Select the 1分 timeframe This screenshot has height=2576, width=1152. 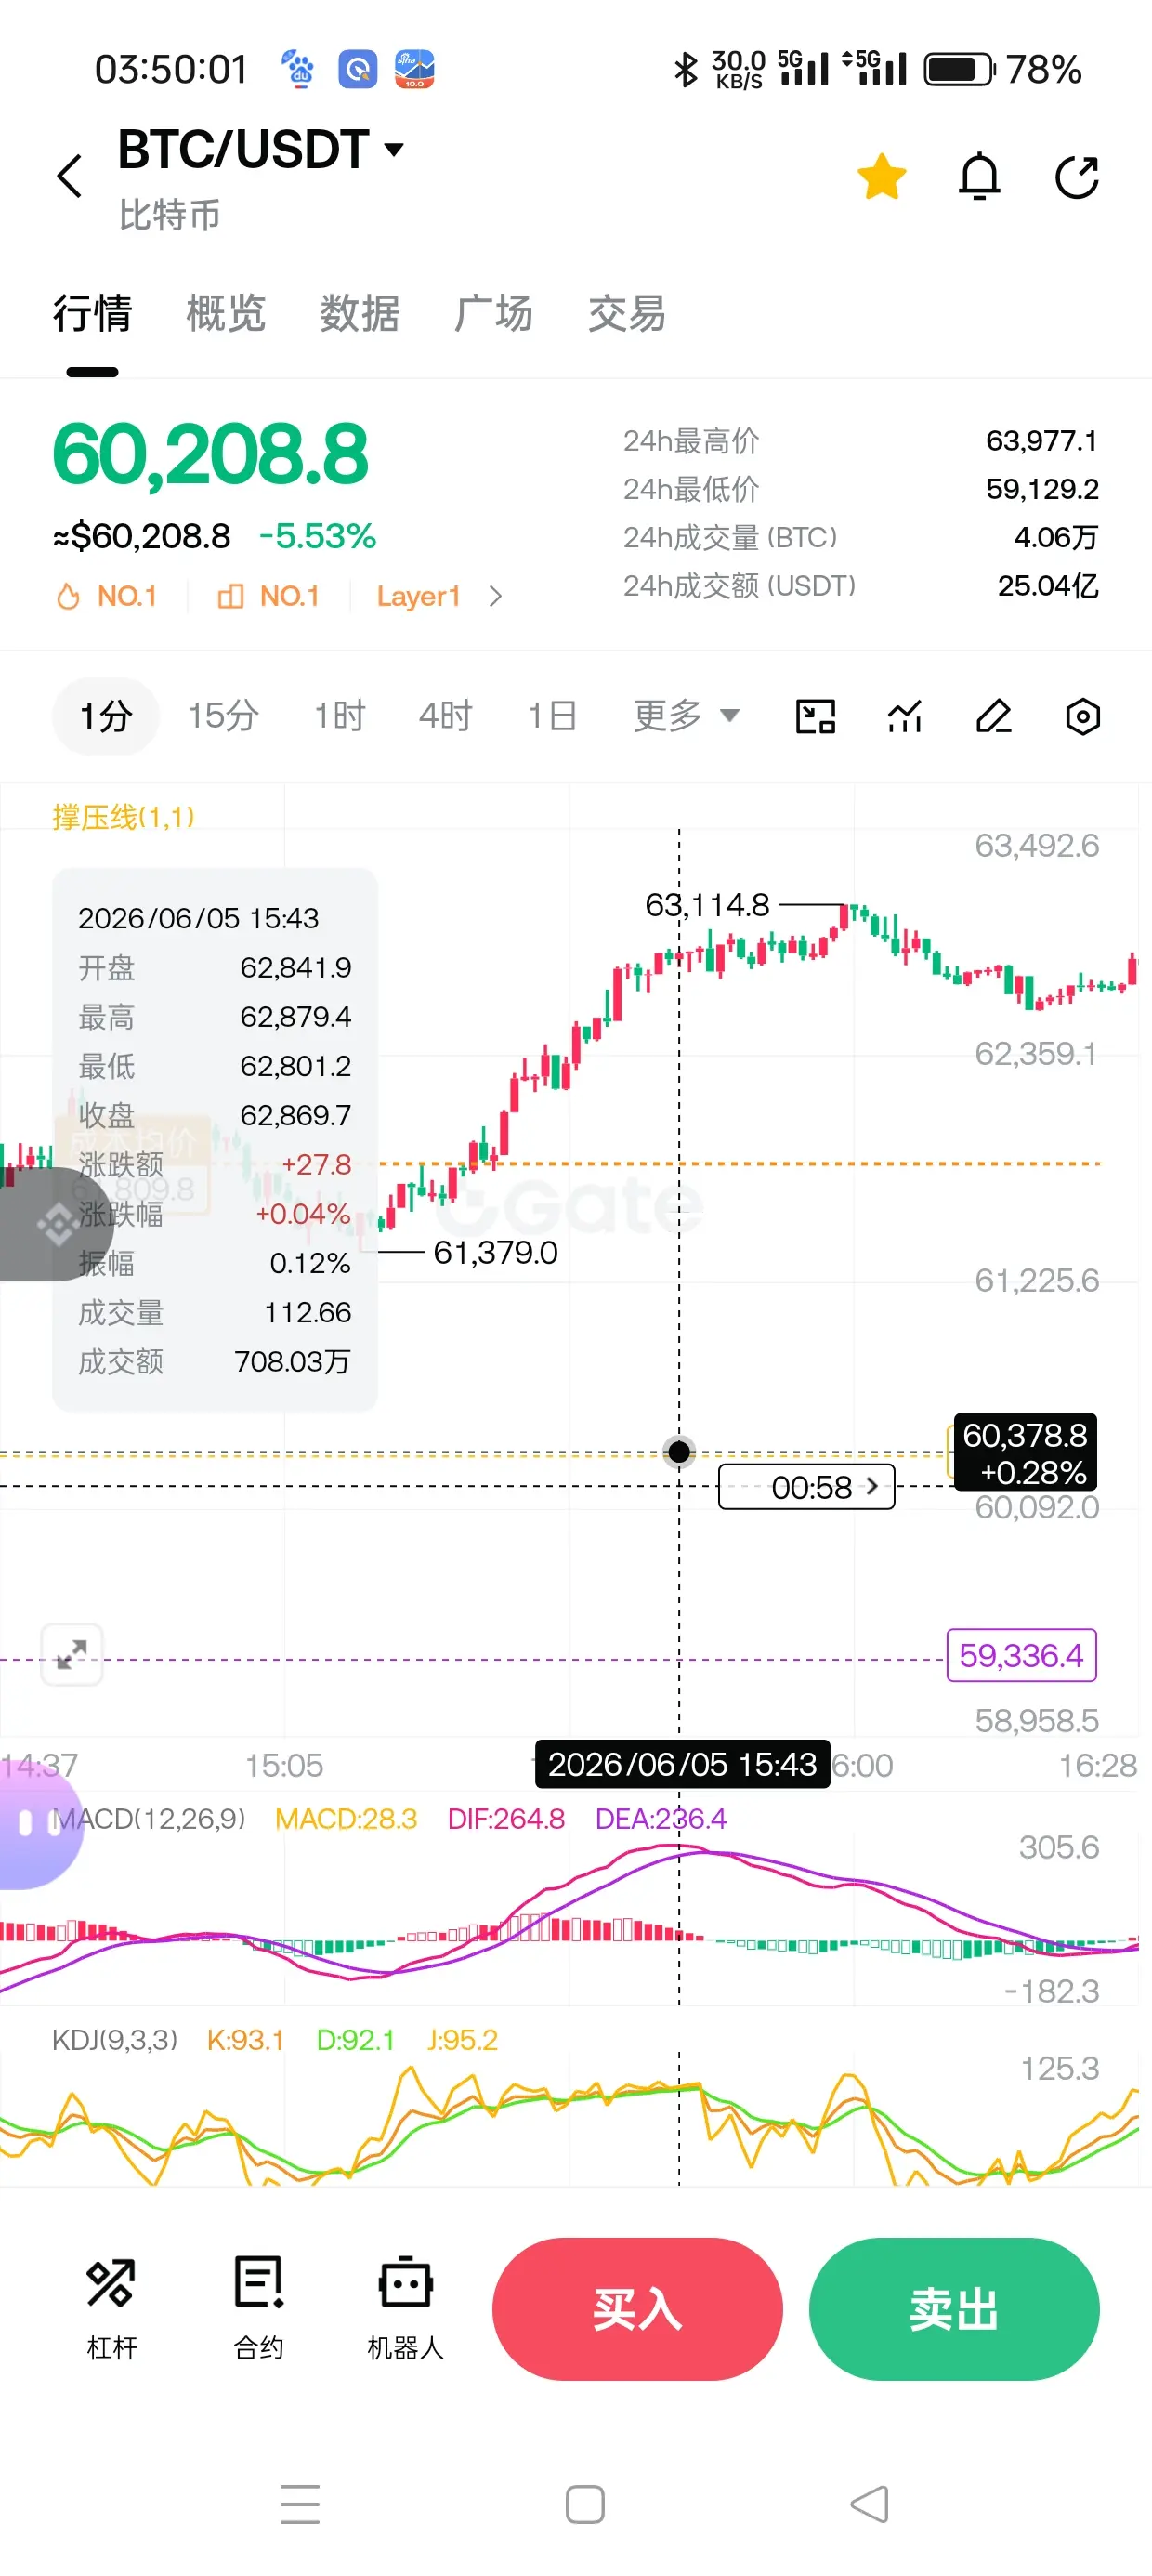(106, 716)
